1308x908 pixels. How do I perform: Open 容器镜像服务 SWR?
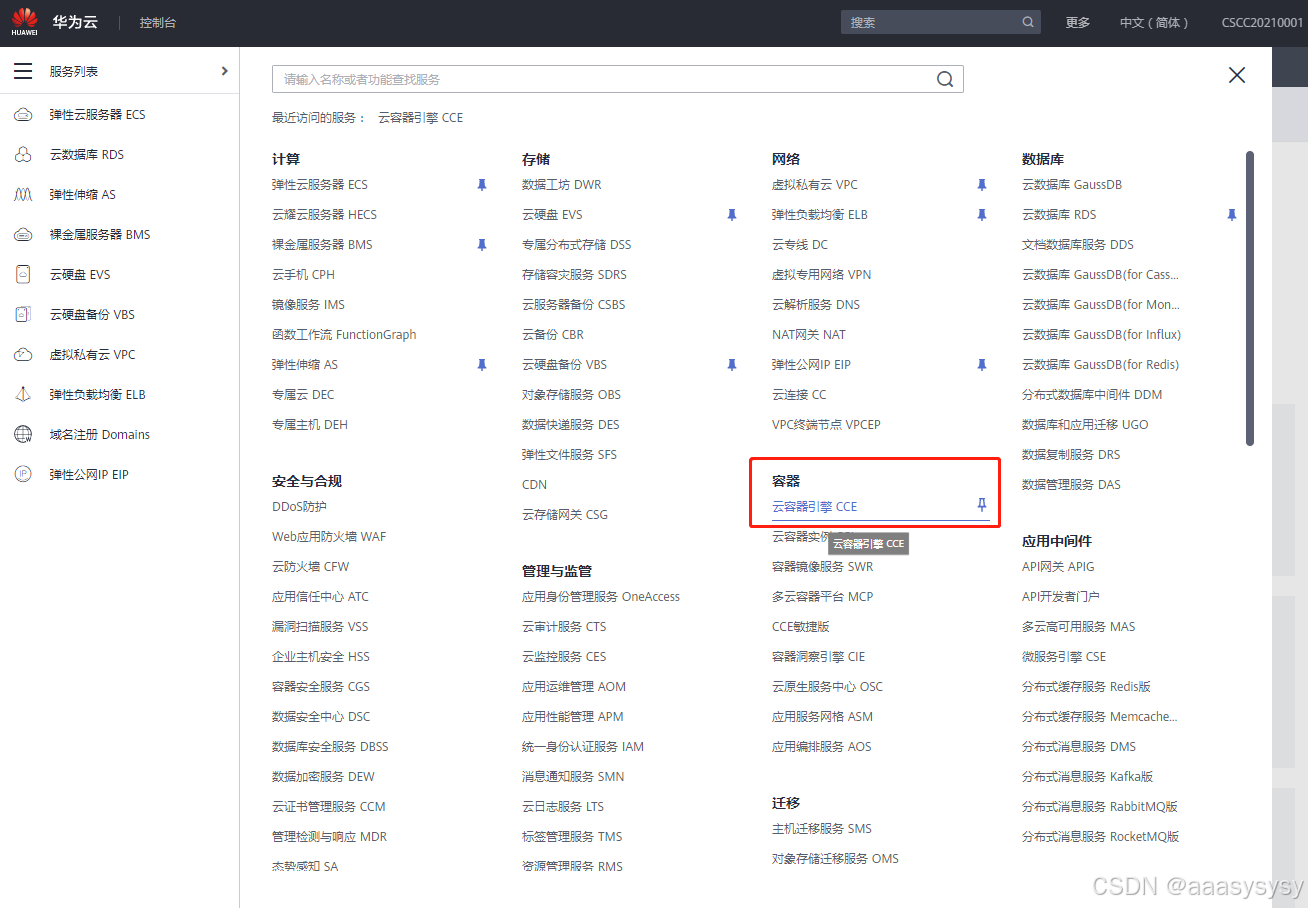click(822, 567)
